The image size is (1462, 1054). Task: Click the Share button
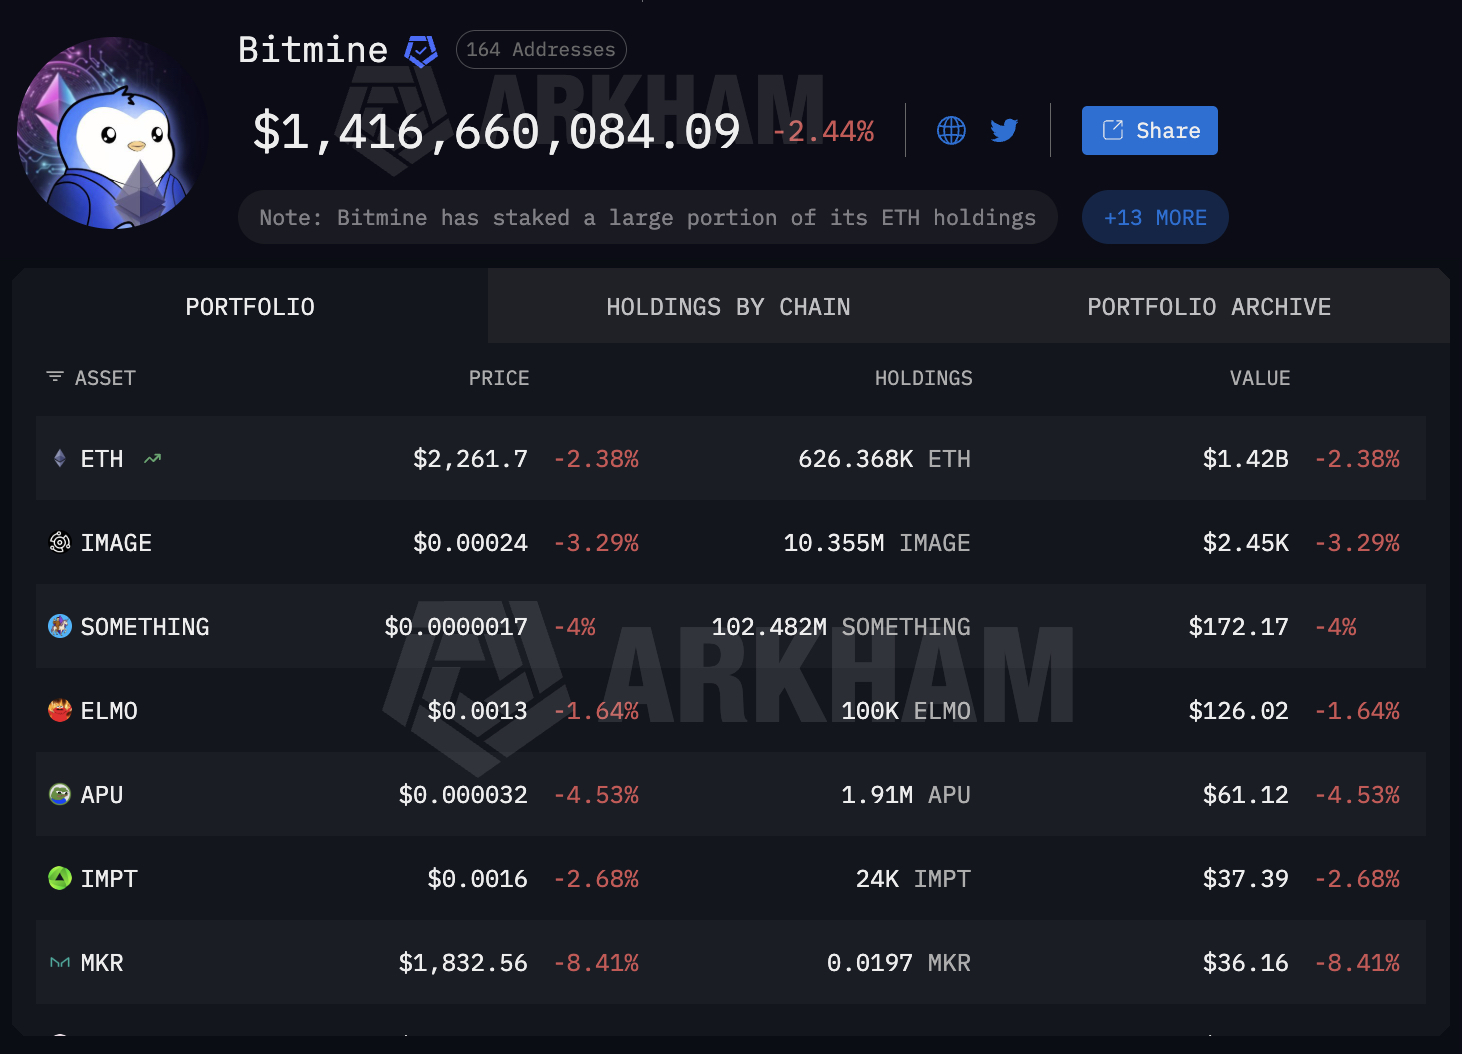[x=1149, y=130]
